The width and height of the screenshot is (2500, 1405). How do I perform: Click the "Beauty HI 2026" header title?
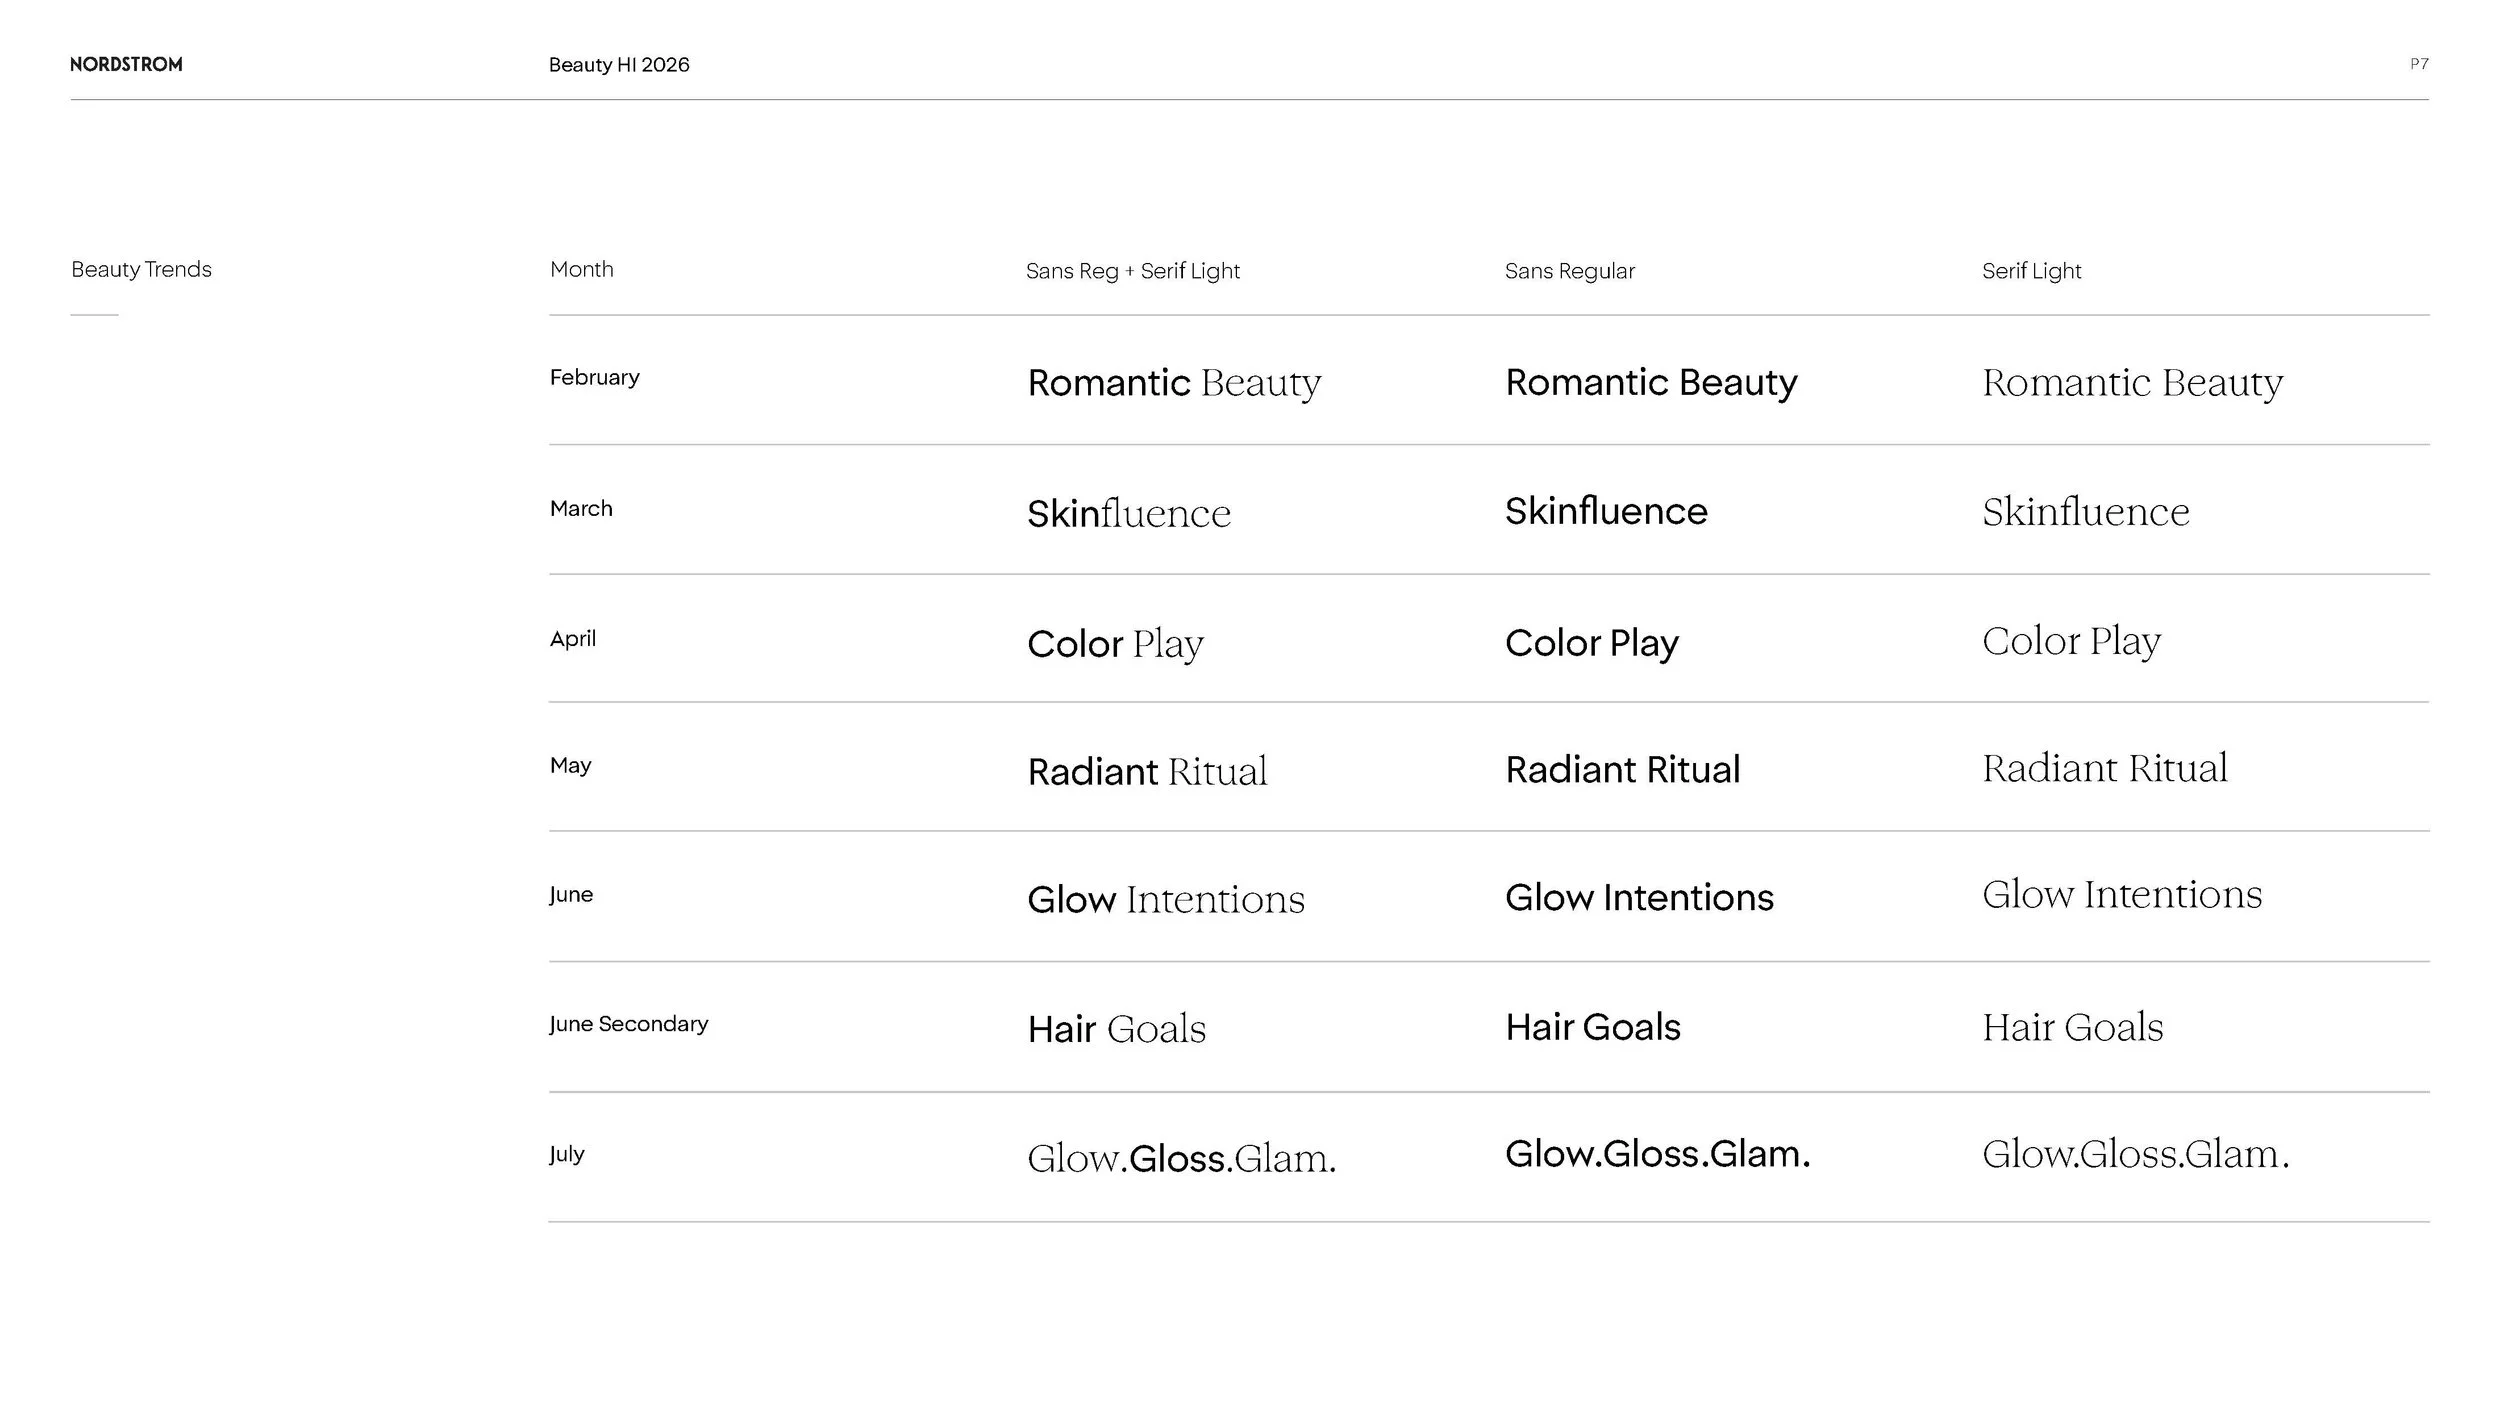point(619,65)
